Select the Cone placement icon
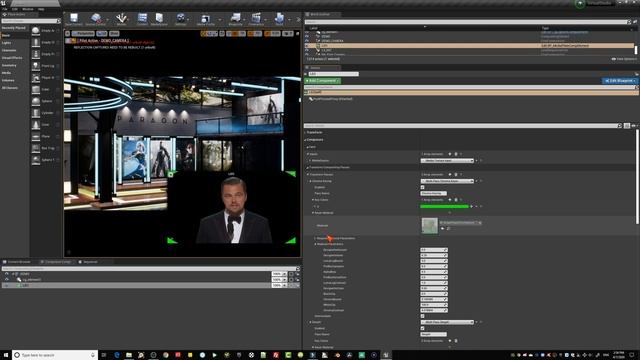This screenshot has width=640, height=360. (36, 125)
